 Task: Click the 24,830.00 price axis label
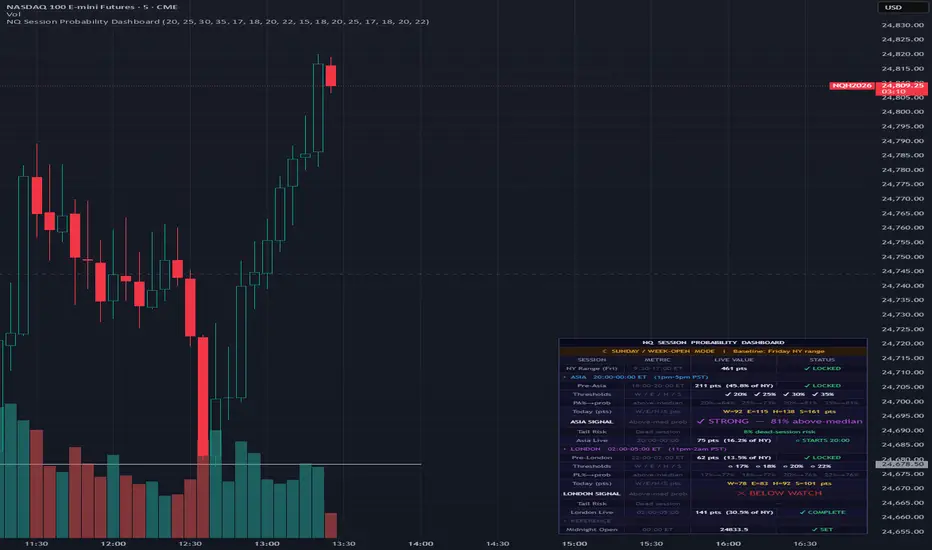(x=902, y=25)
